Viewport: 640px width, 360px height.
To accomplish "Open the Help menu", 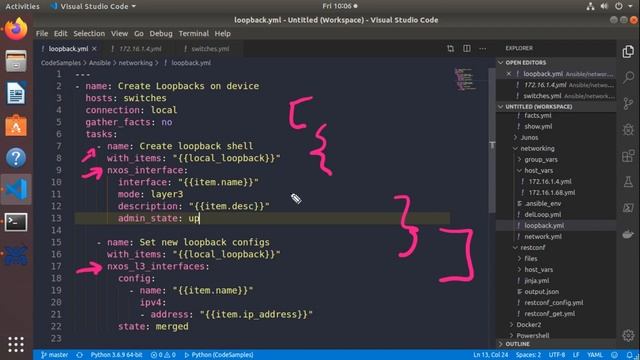I will point(222,33).
